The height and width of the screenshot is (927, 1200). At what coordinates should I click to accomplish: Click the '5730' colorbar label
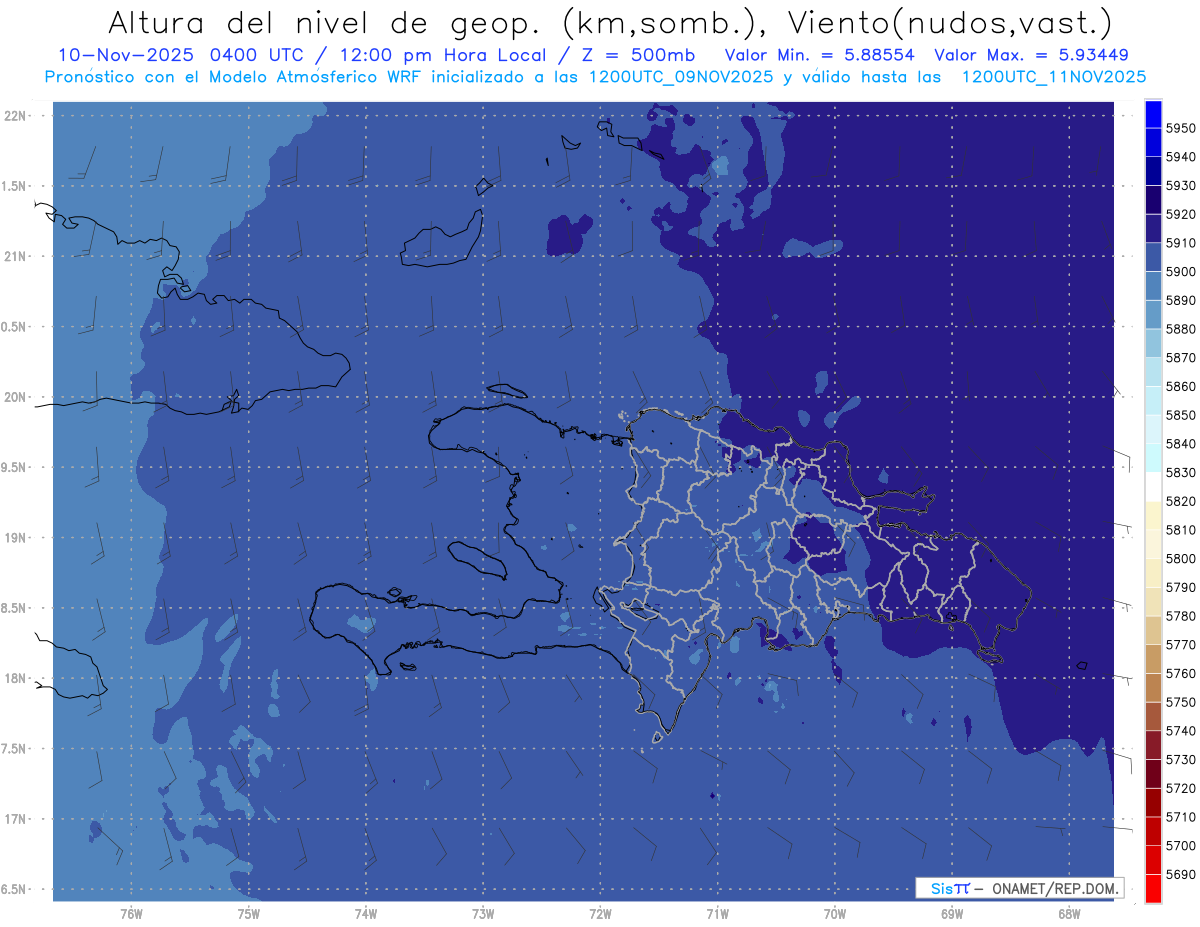point(1180,760)
